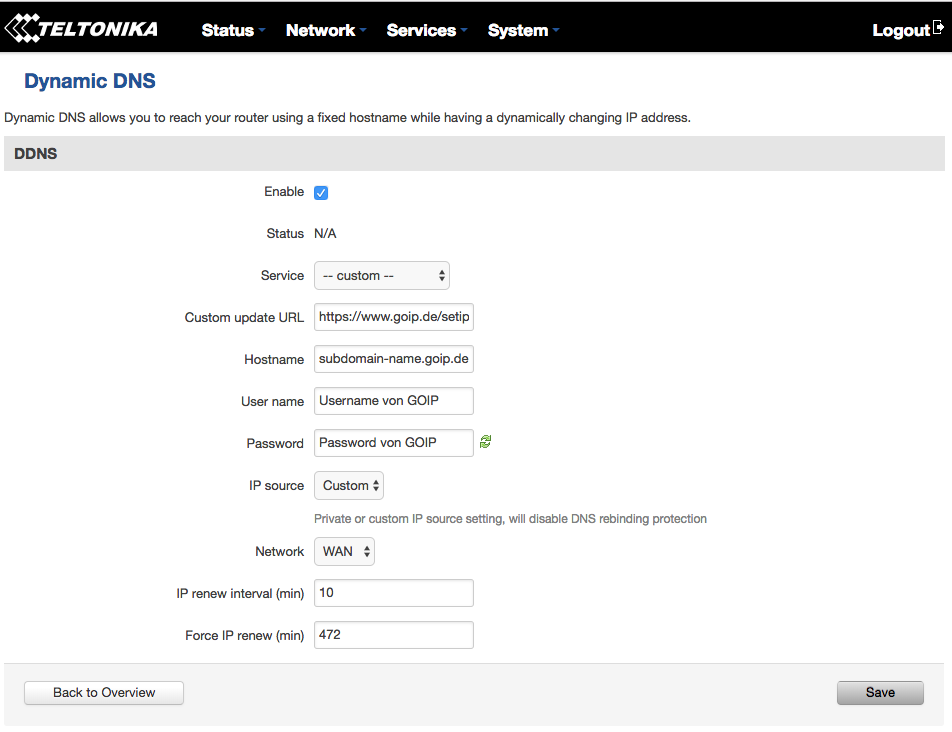Viewport: 952px width, 732px height.
Task: Click the Password input field
Action: [393, 442]
